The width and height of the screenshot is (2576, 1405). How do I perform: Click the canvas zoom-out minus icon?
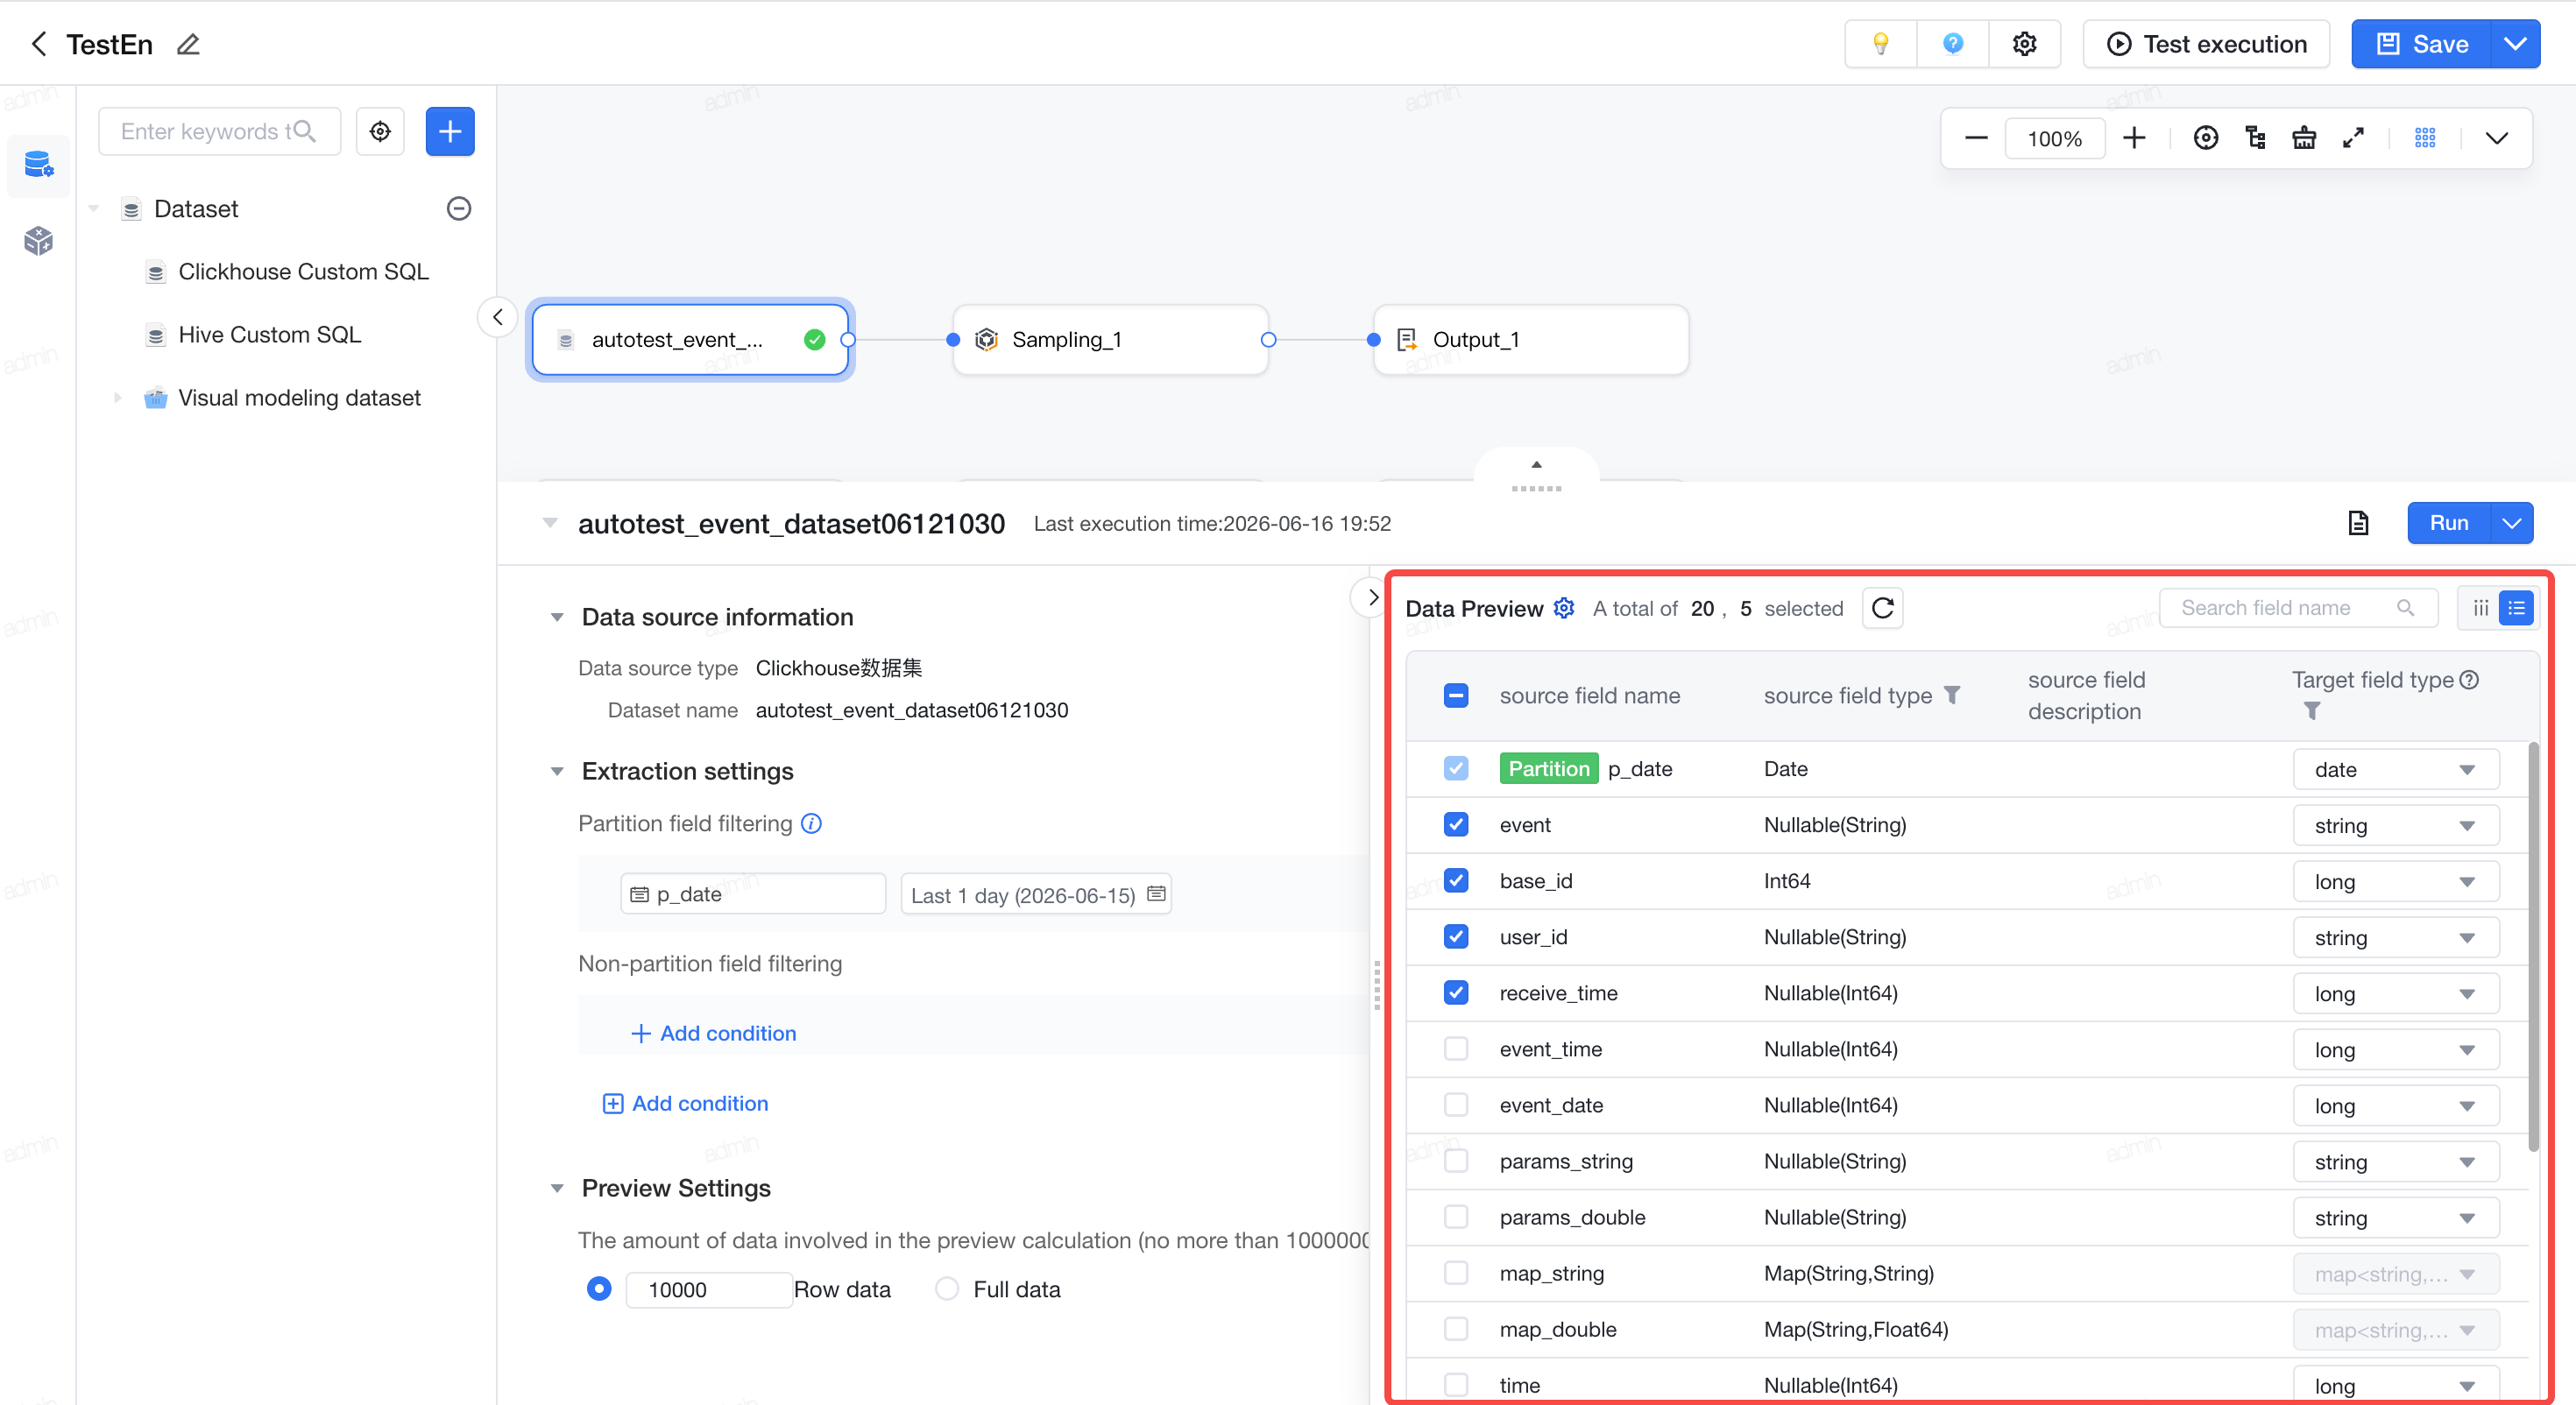click(1975, 138)
